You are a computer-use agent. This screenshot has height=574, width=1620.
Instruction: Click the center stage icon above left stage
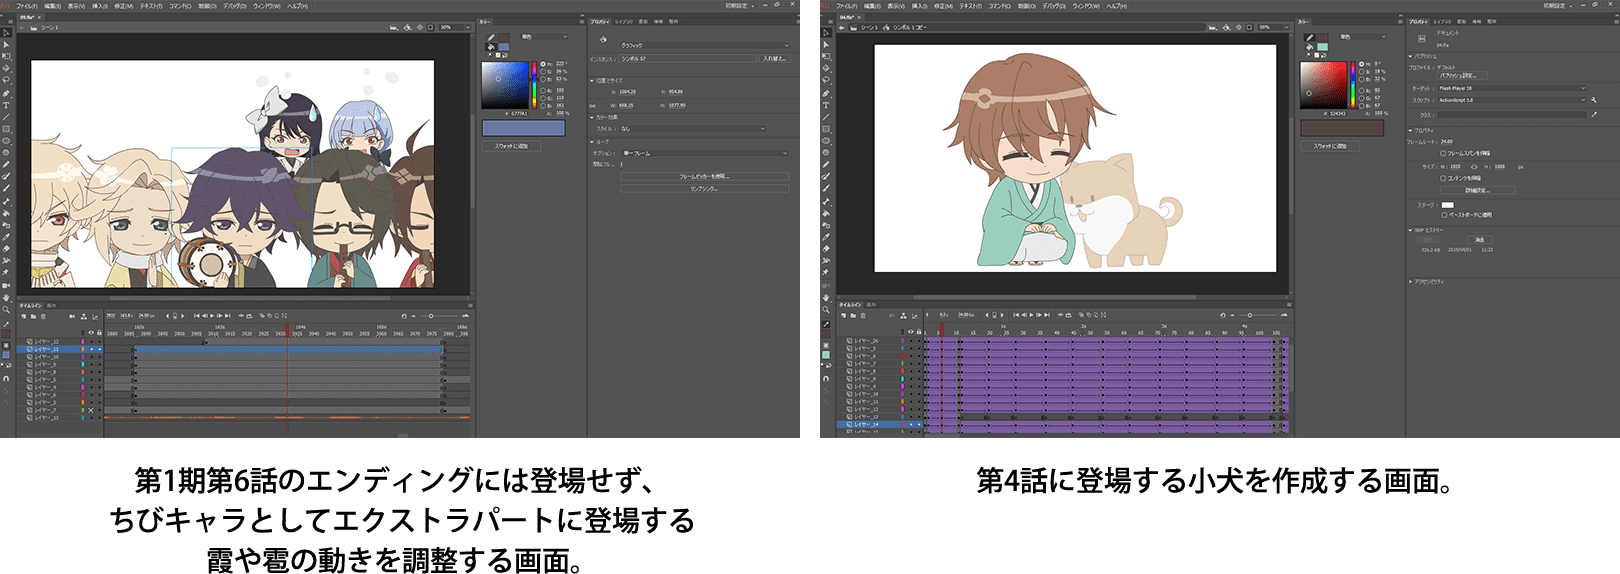coord(420,27)
